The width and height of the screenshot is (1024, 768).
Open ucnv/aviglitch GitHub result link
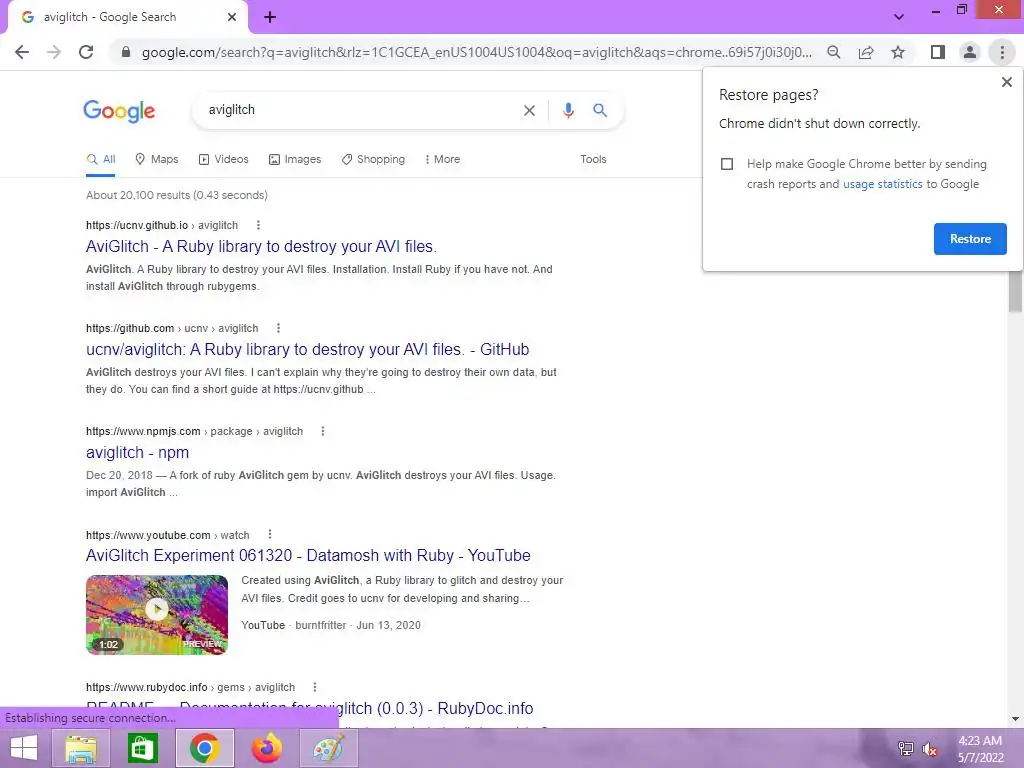pyautogui.click(x=308, y=350)
